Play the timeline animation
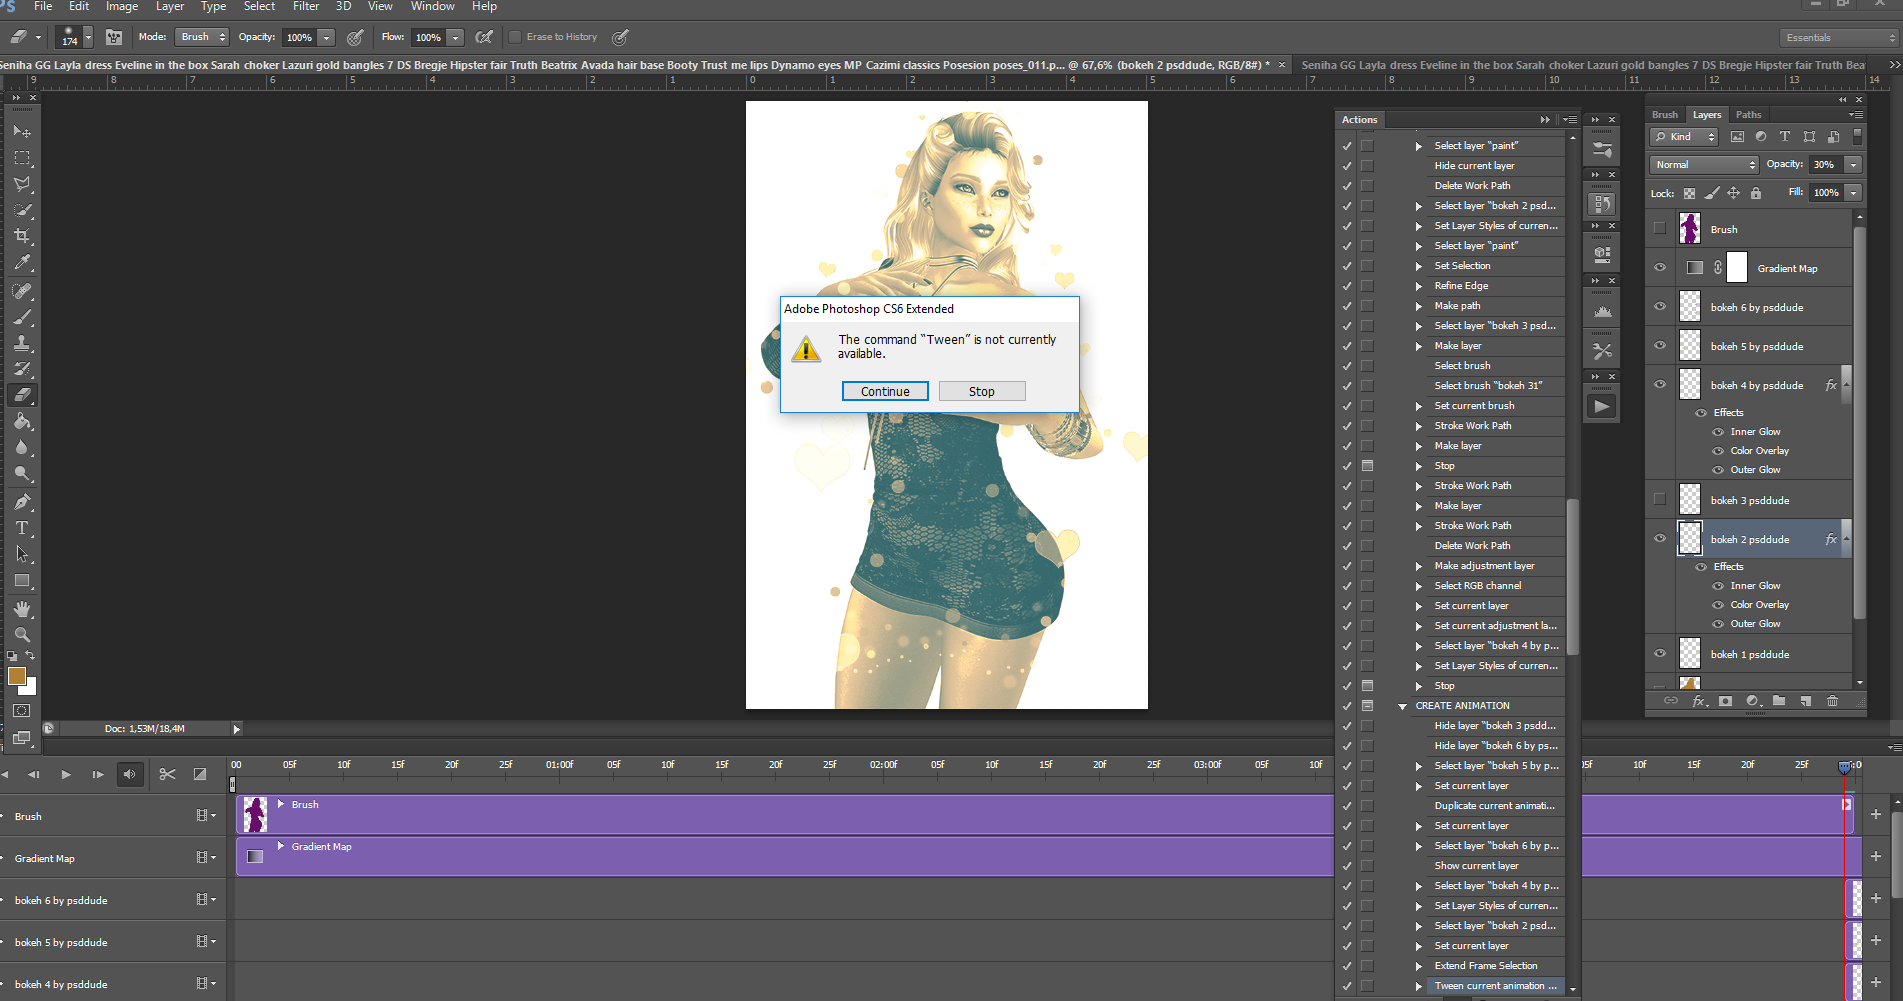1903x1001 pixels. [x=66, y=774]
